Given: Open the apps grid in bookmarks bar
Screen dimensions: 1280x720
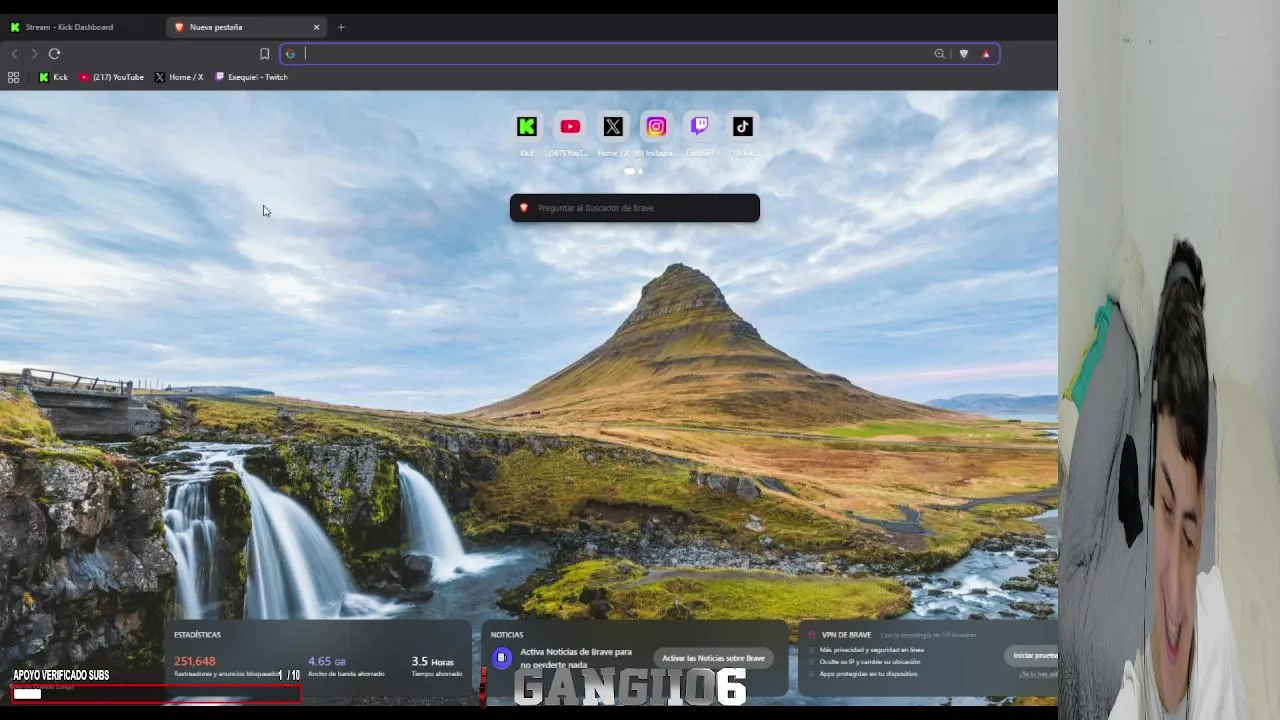Looking at the screenshot, I should 13,77.
